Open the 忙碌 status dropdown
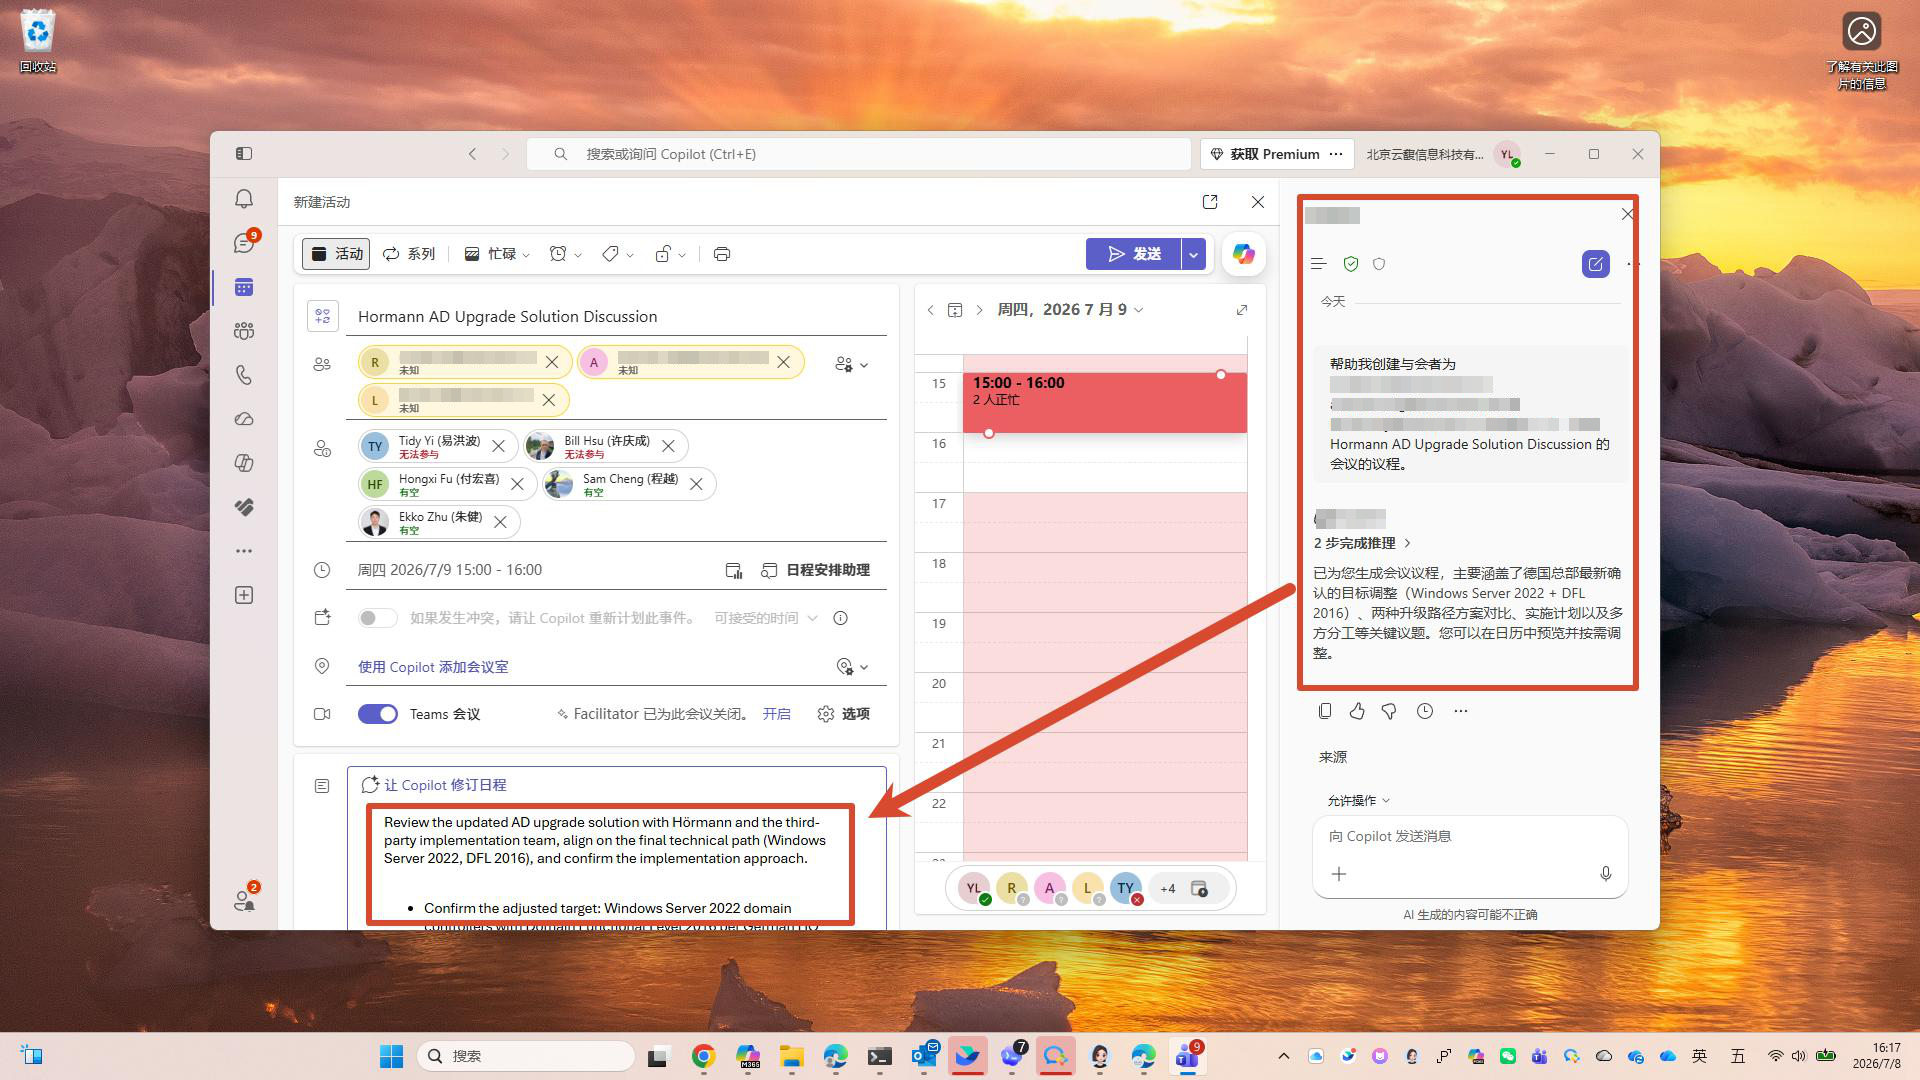 click(497, 254)
